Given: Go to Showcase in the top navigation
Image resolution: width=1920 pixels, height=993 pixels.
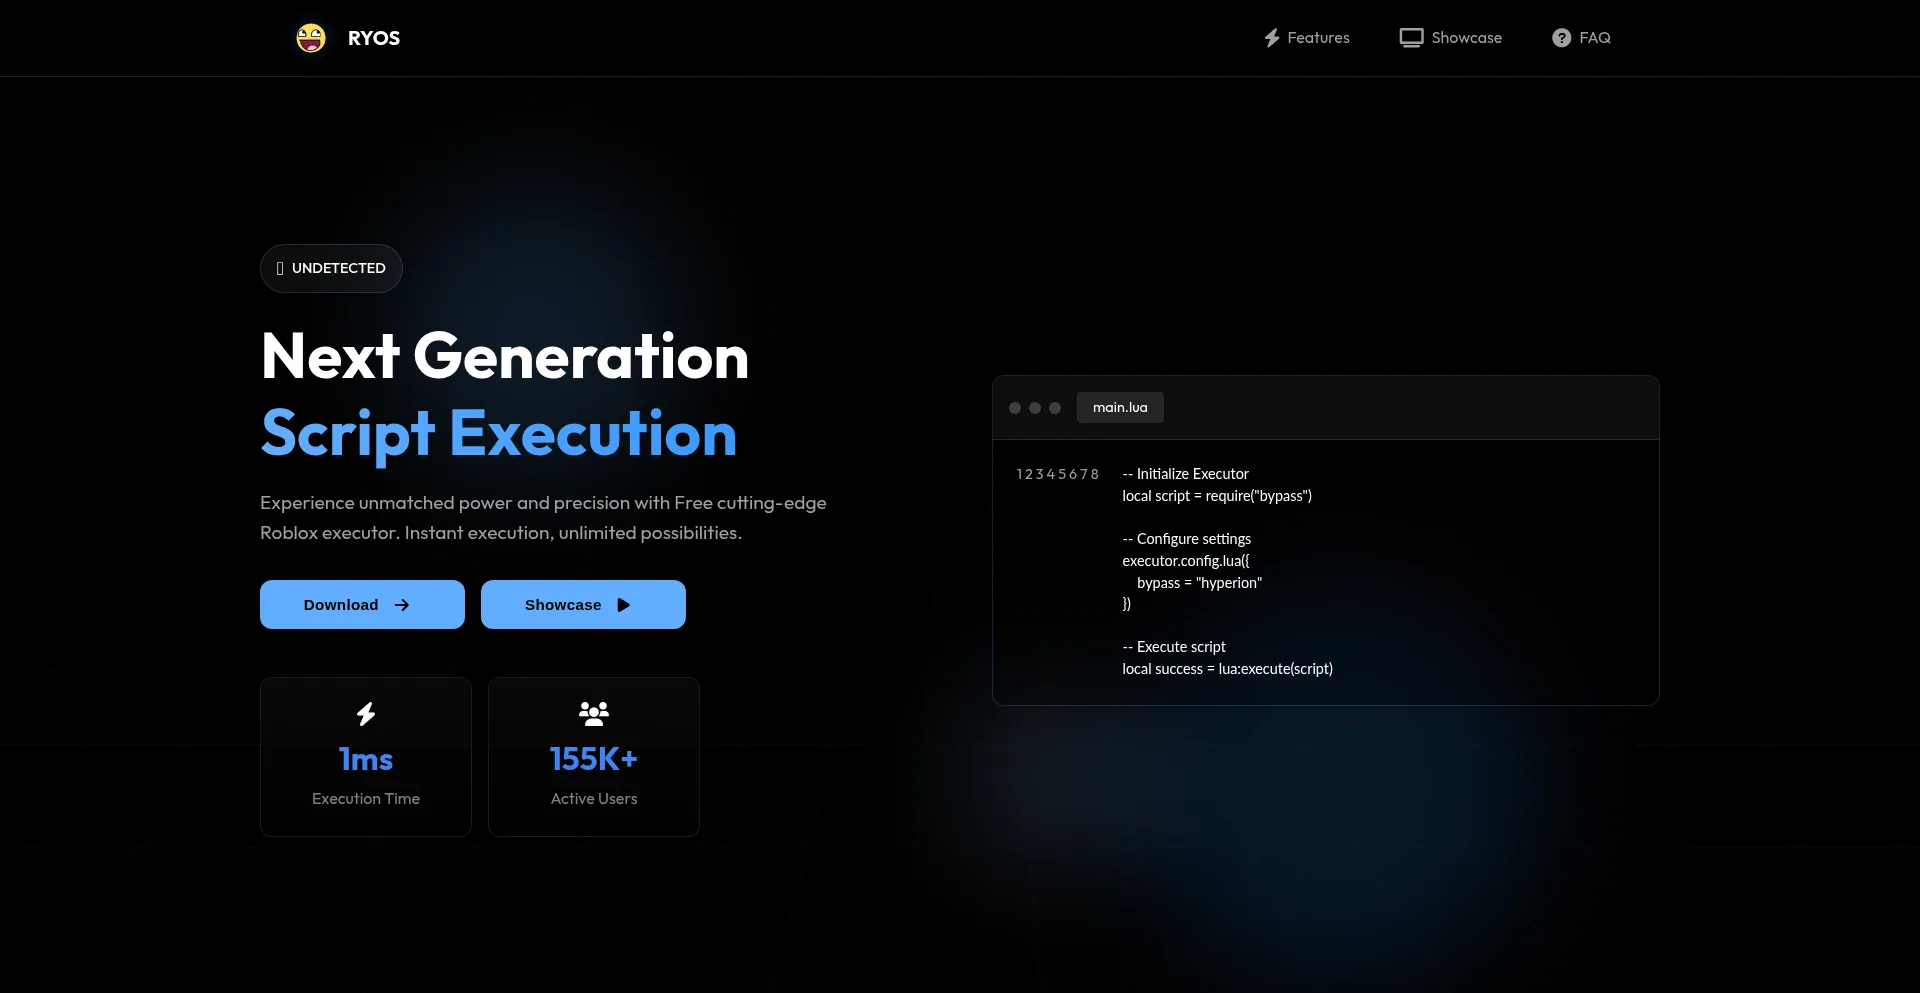Looking at the screenshot, I should [1466, 38].
